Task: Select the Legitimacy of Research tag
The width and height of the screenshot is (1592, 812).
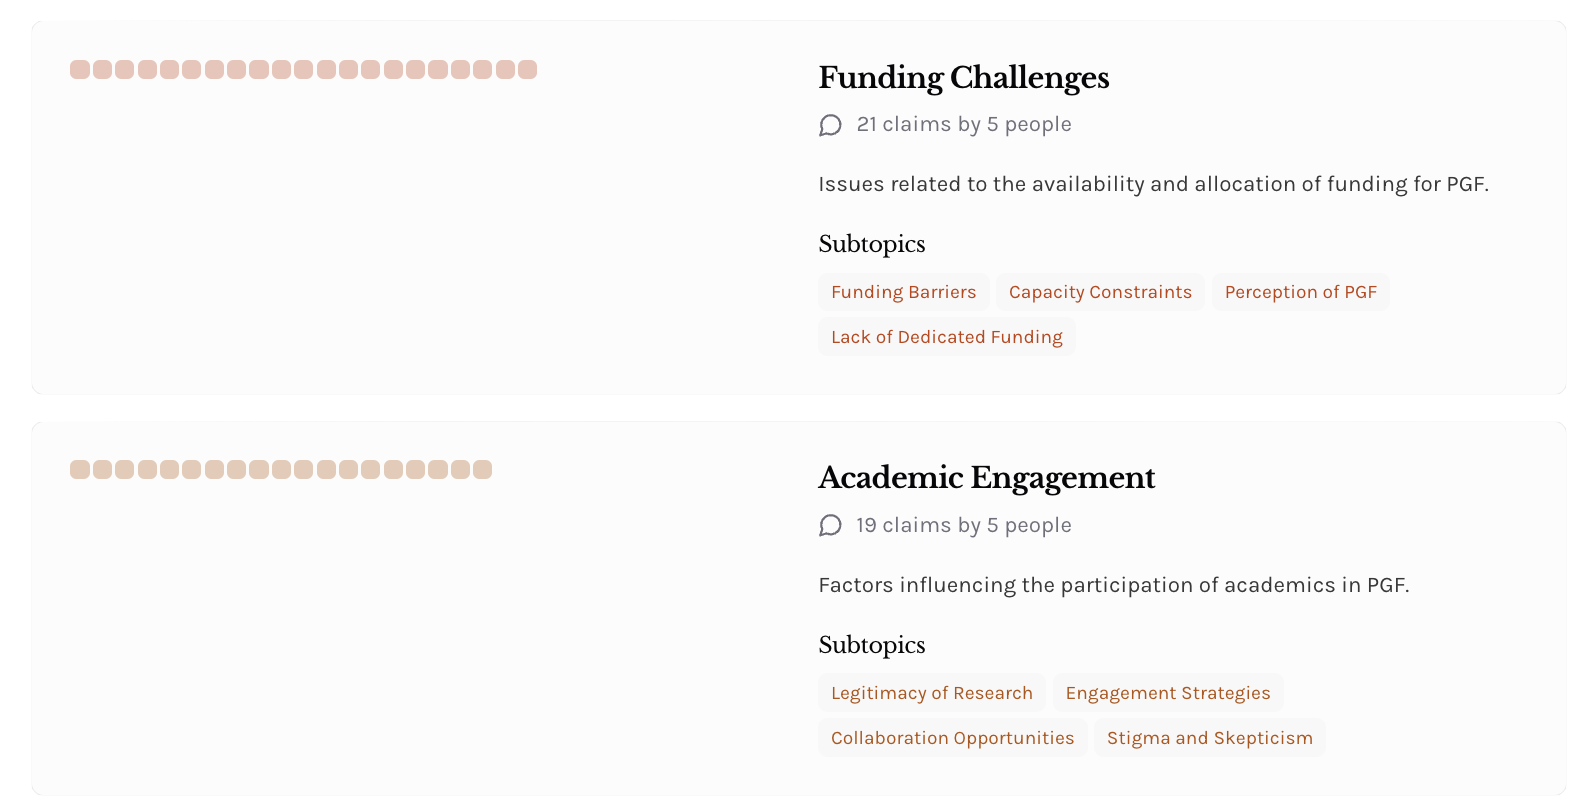Action: tap(932, 693)
